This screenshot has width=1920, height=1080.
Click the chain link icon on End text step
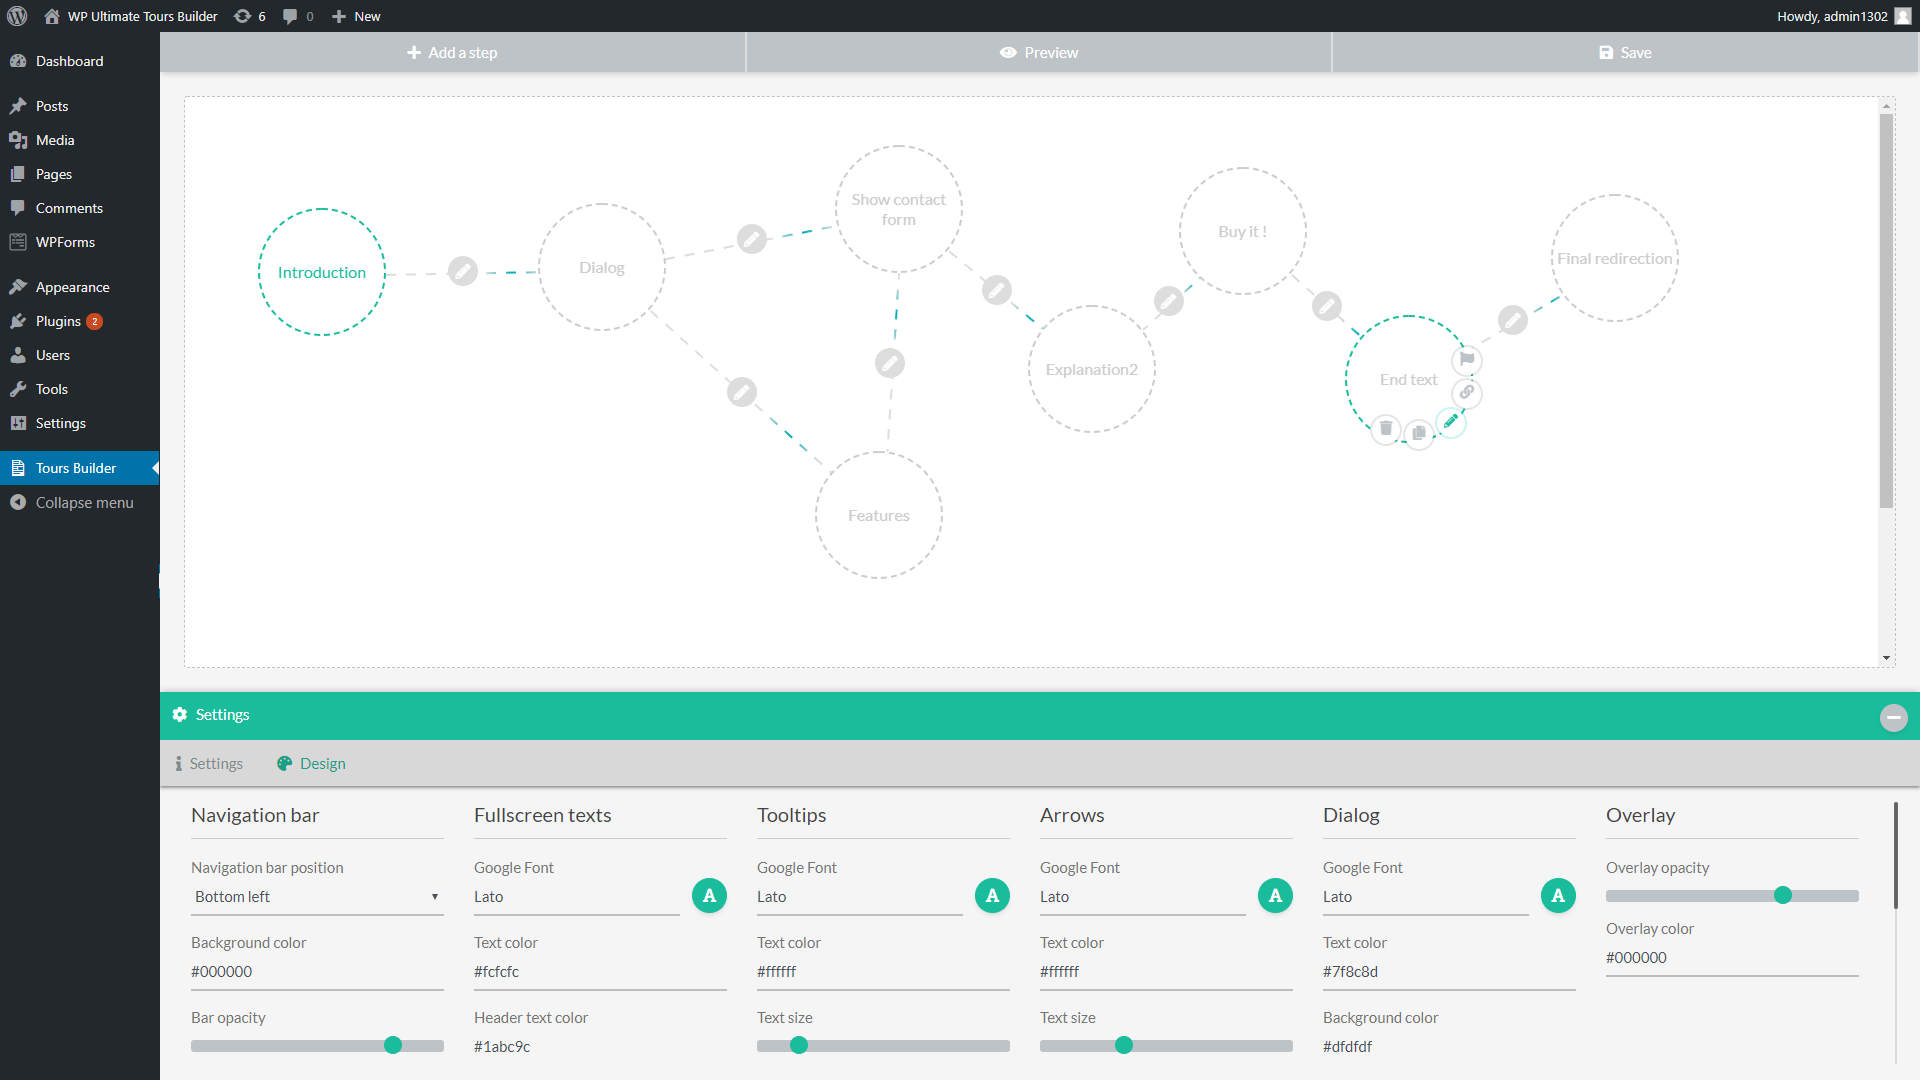(x=1467, y=392)
